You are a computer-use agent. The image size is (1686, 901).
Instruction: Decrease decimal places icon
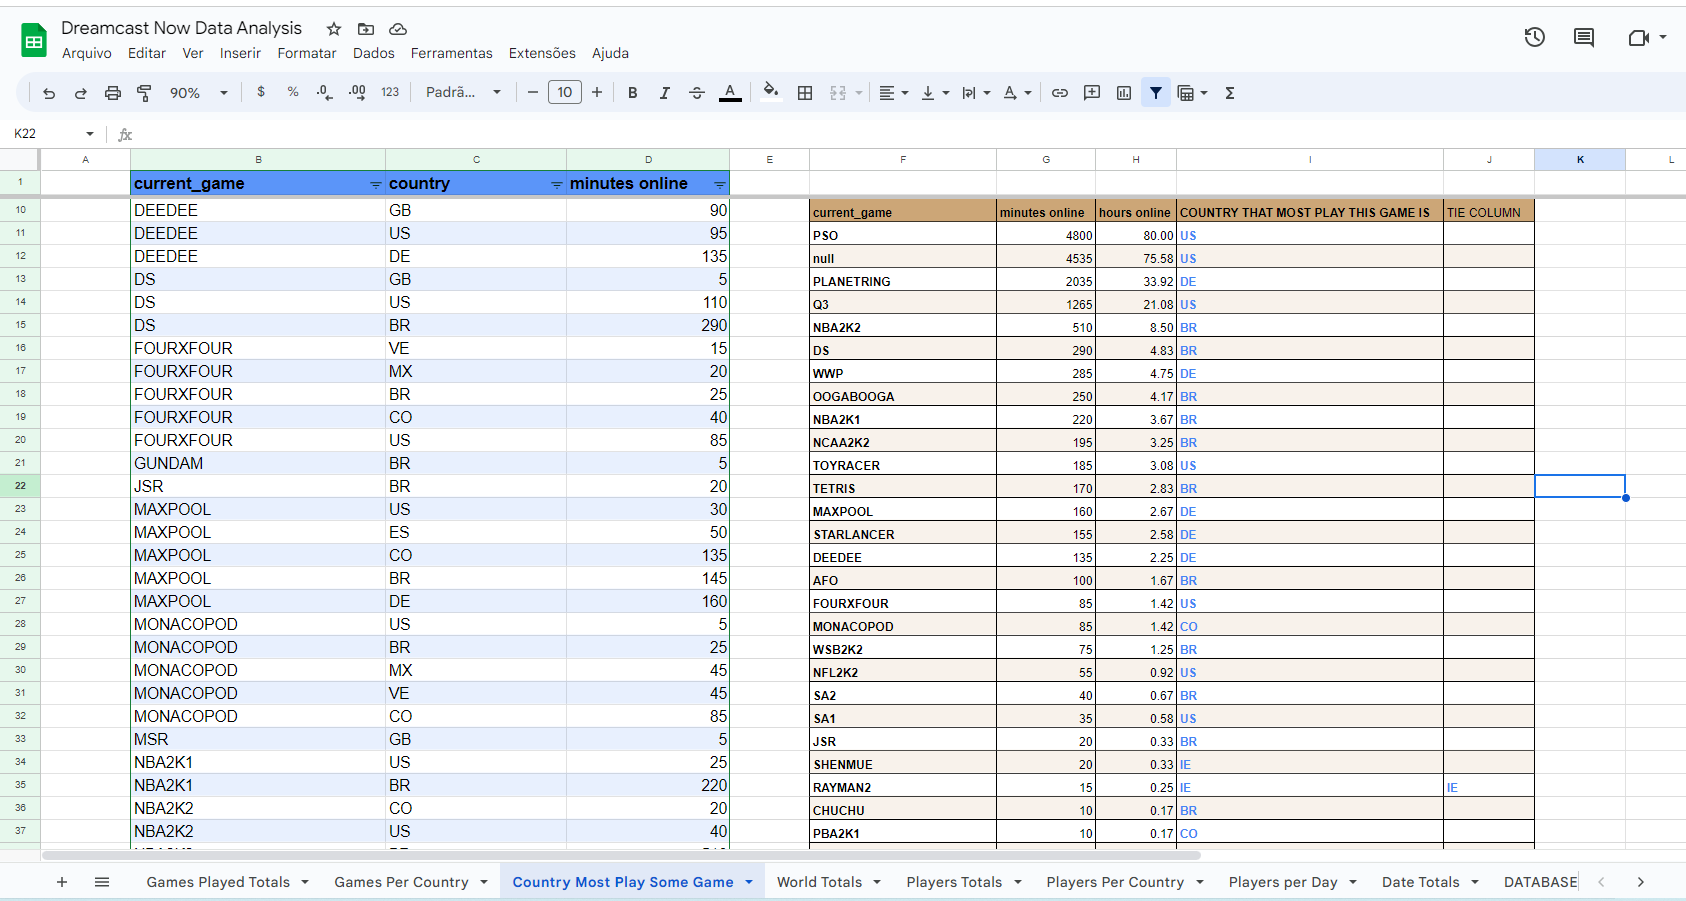pos(324,92)
